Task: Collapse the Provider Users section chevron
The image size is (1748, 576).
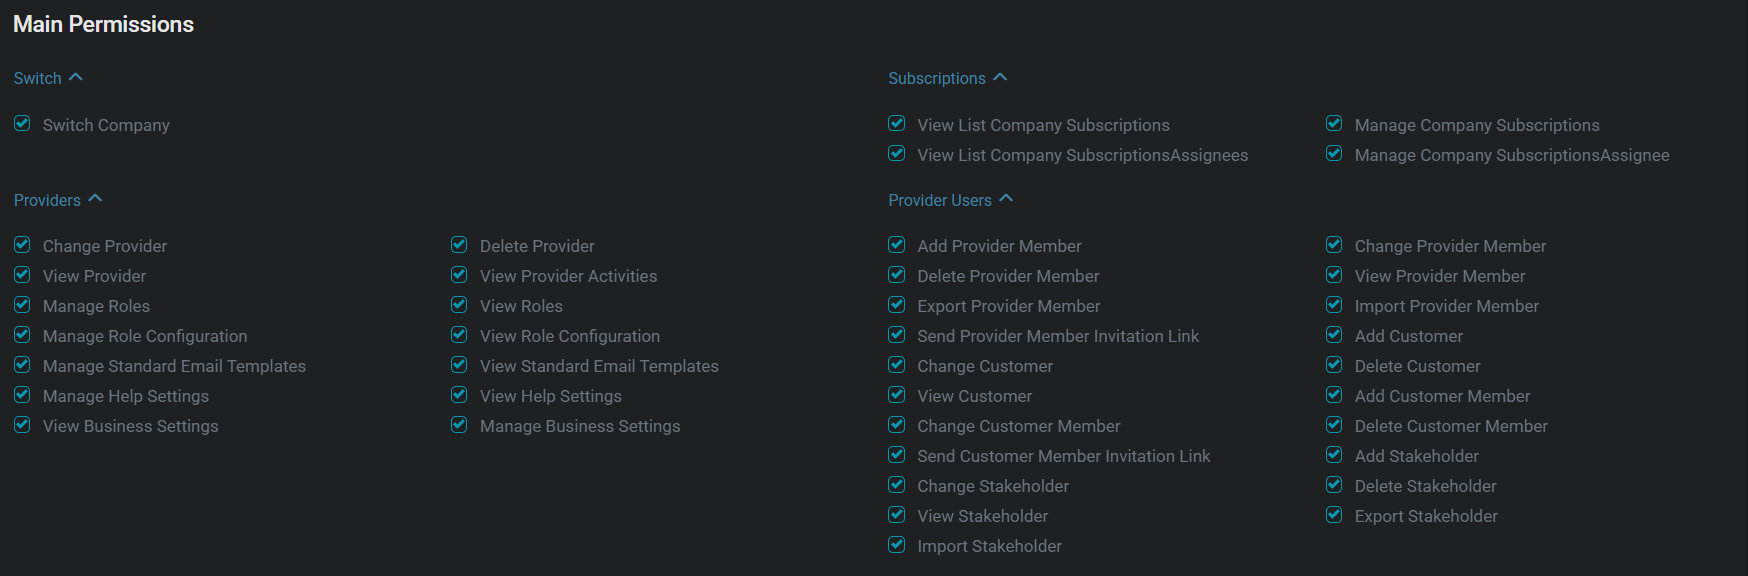Action: point(1006,199)
